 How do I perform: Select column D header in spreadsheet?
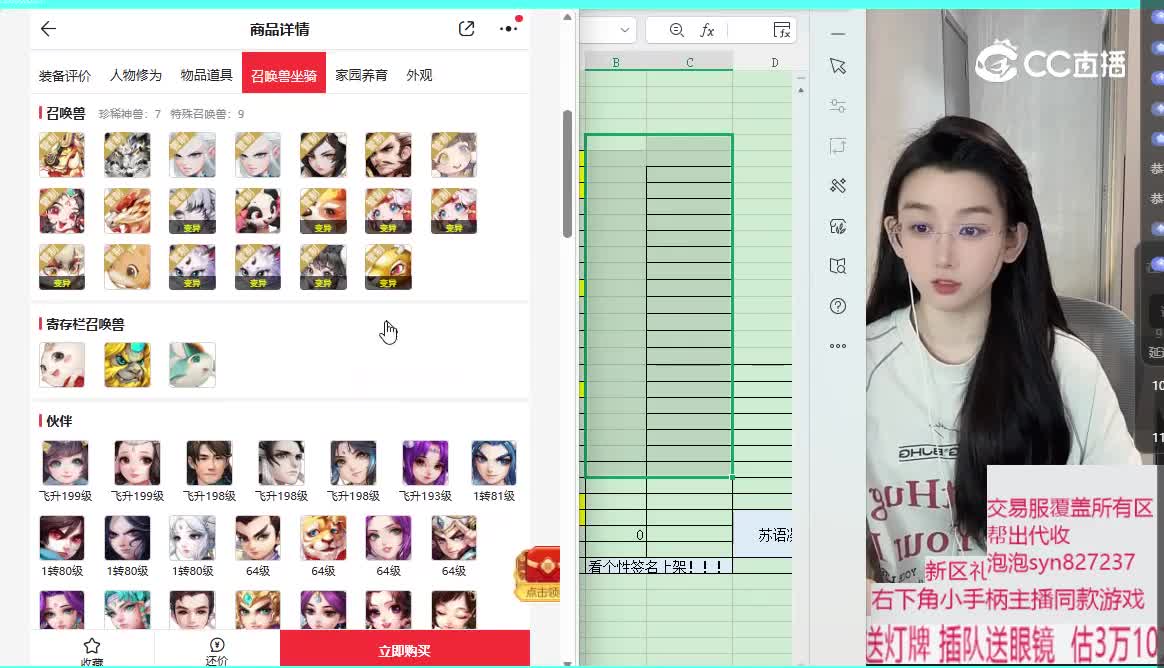click(774, 62)
